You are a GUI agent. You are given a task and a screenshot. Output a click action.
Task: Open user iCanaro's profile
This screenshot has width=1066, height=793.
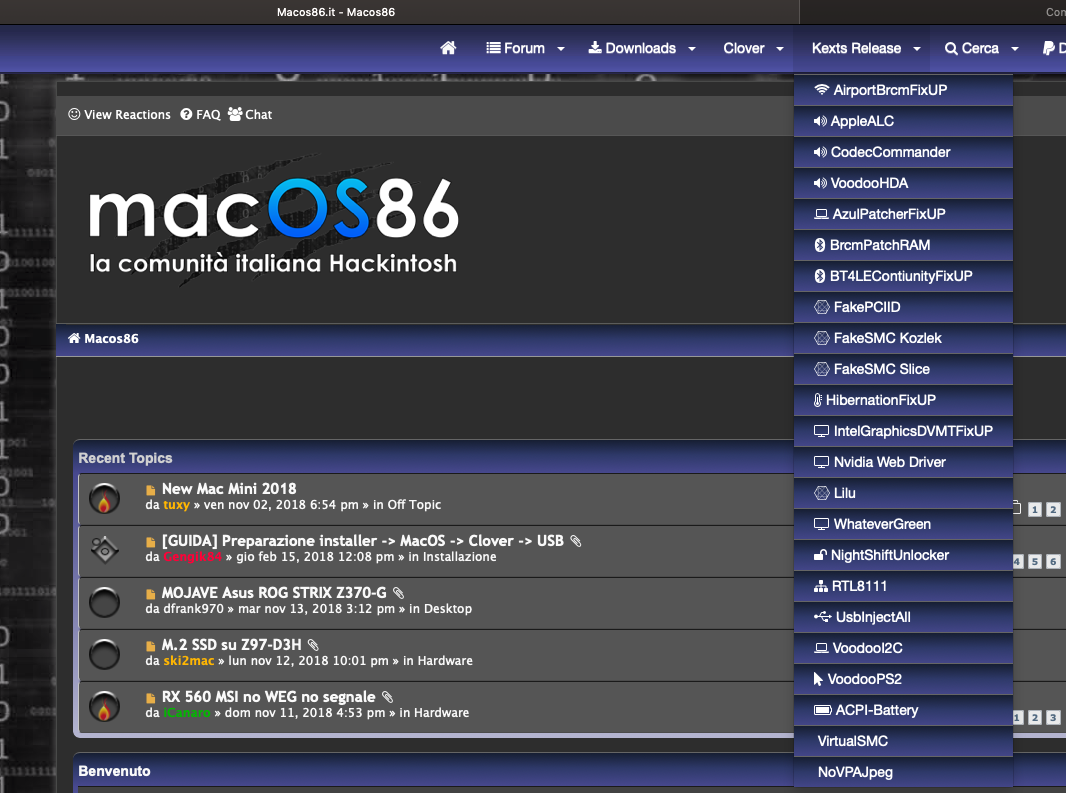187,713
